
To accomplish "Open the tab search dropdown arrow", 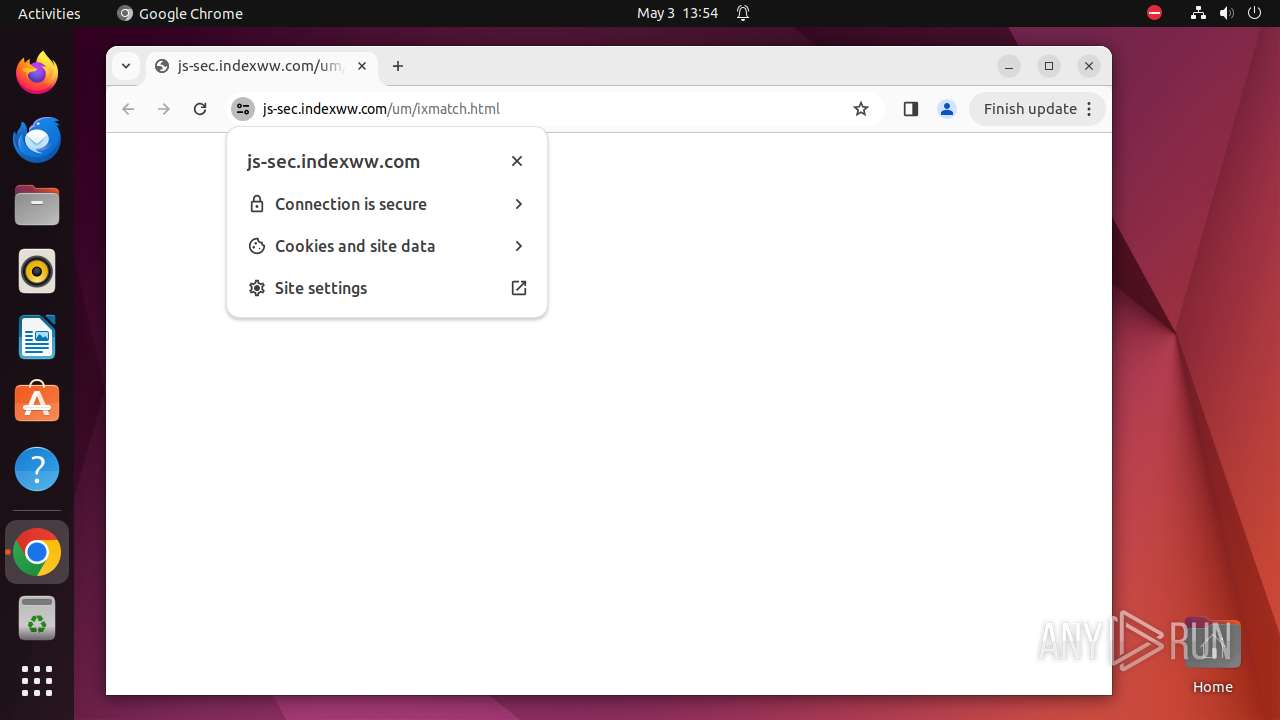I will tap(126, 66).
